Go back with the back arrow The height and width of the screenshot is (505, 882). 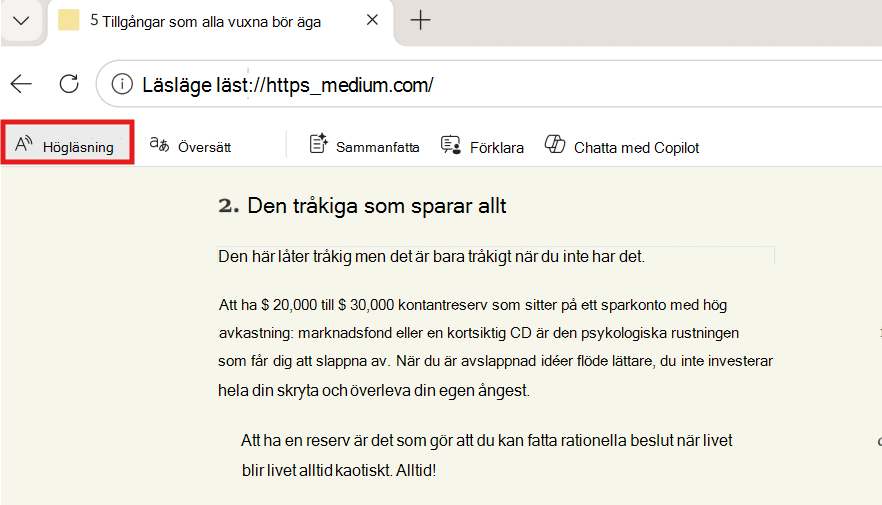21,84
